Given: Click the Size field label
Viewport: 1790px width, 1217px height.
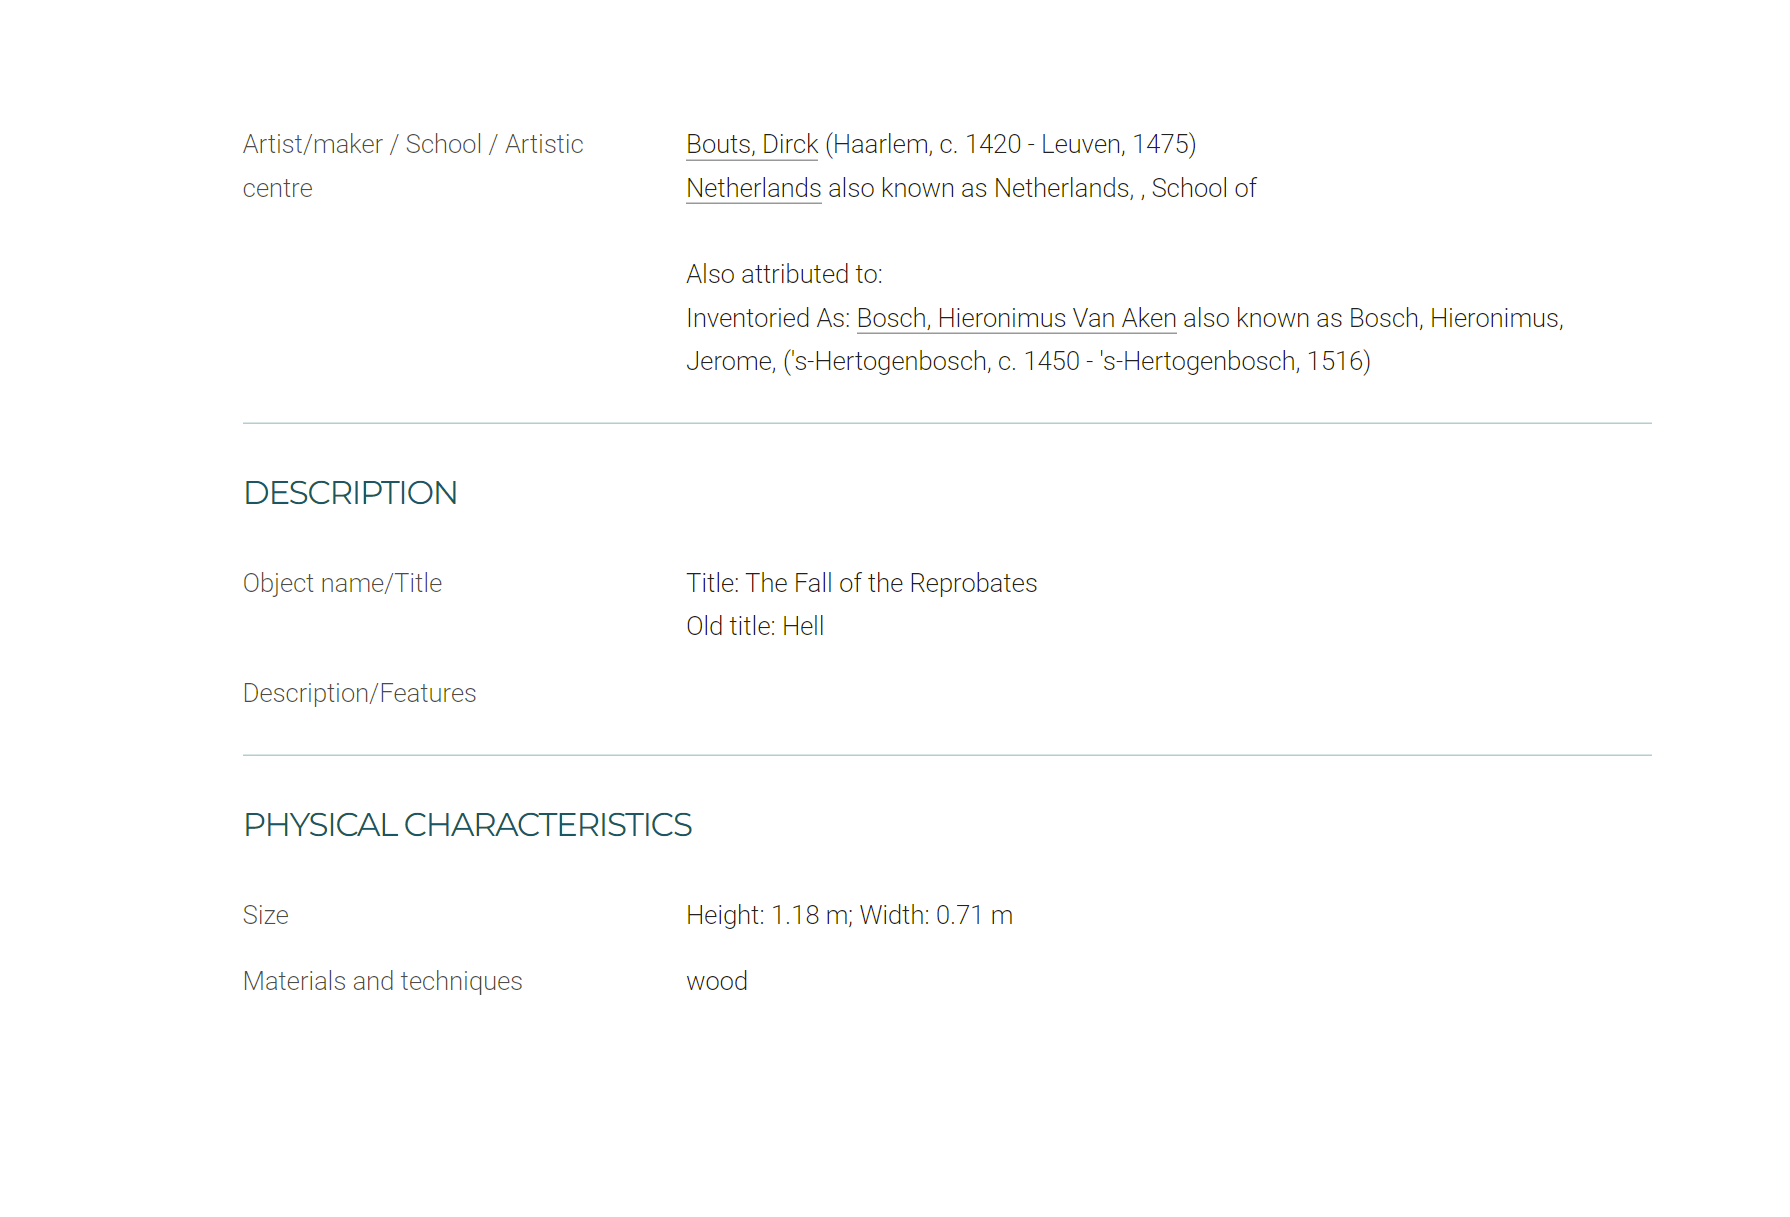Looking at the screenshot, I should point(265,915).
